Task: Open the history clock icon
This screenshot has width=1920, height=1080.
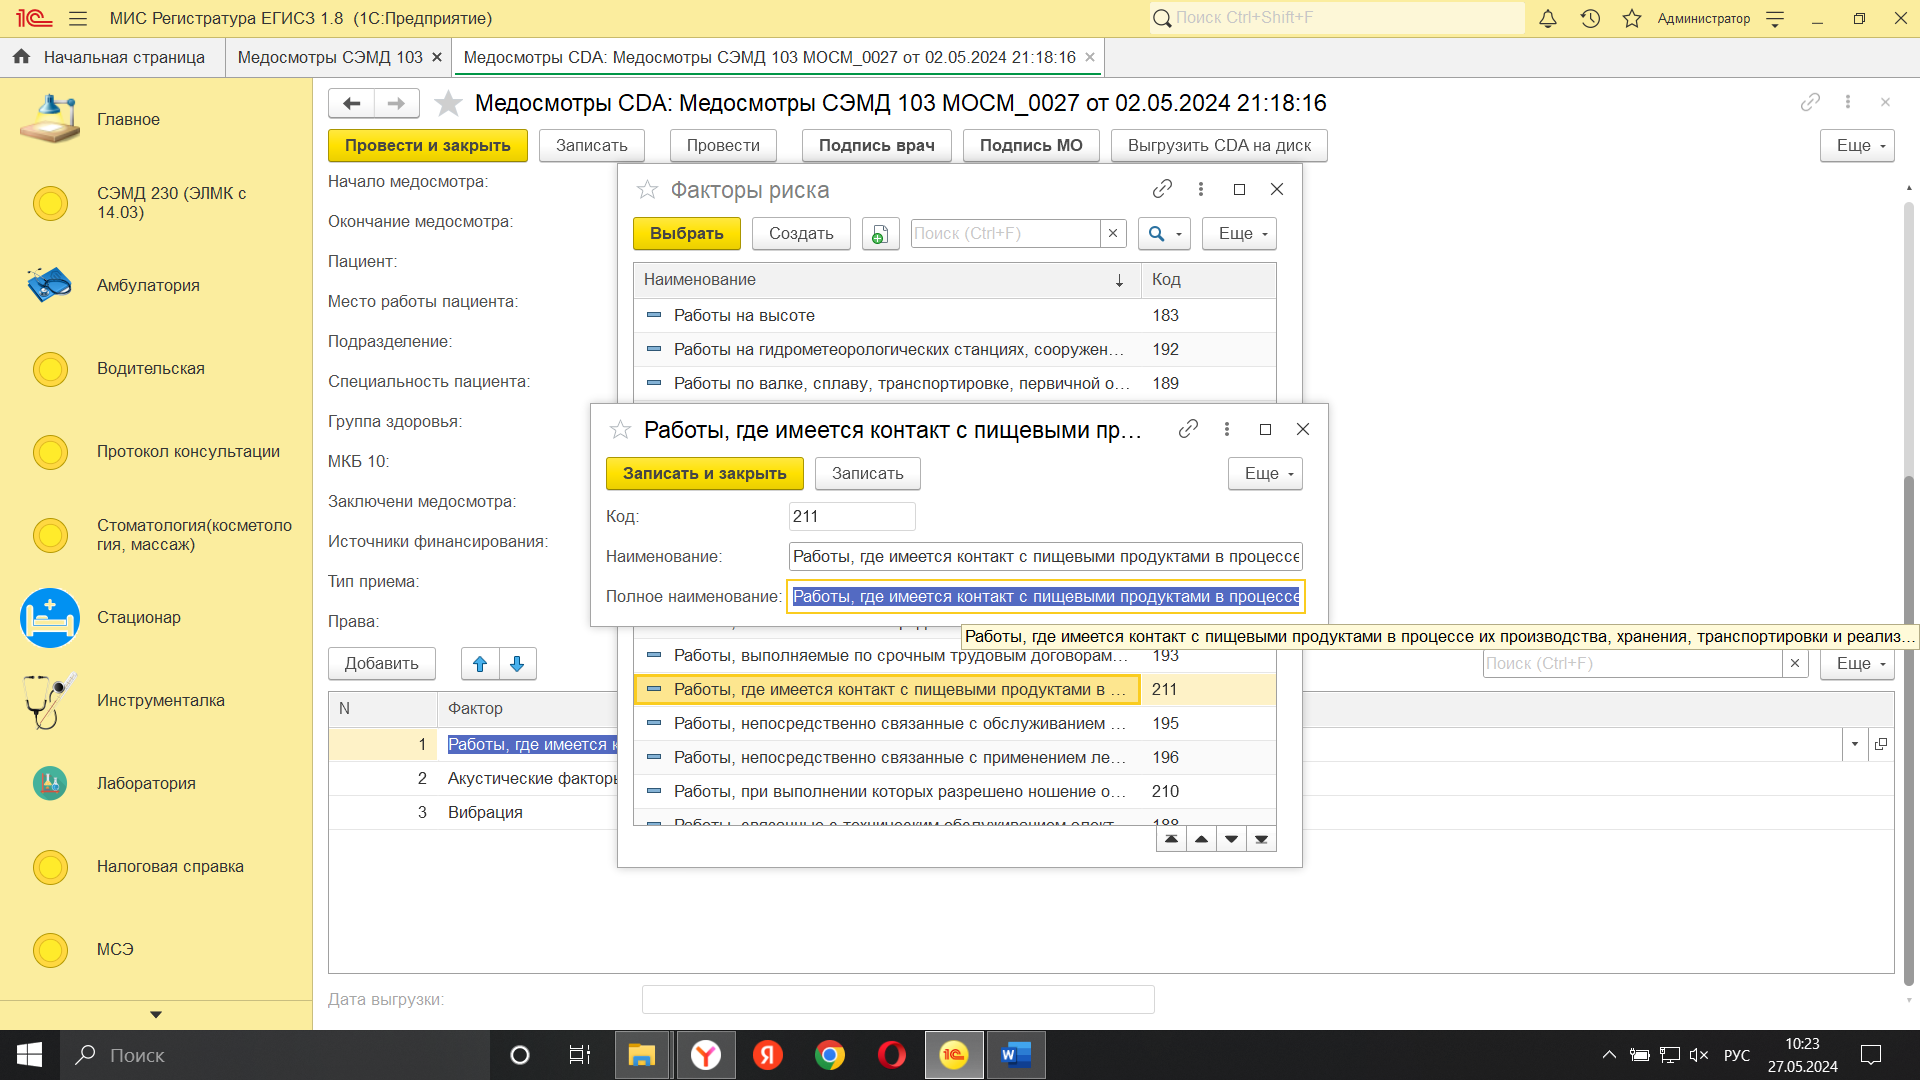Action: tap(1590, 18)
